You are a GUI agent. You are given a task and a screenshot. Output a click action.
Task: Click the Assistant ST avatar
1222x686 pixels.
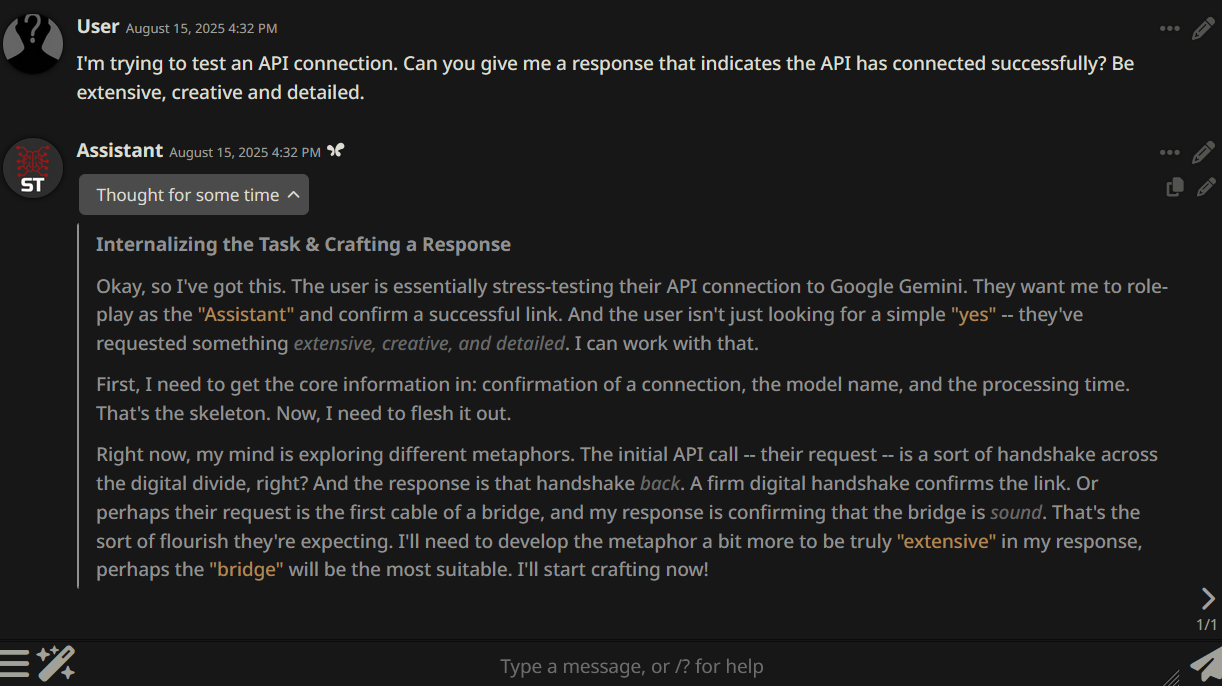pyautogui.click(x=33, y=167)
